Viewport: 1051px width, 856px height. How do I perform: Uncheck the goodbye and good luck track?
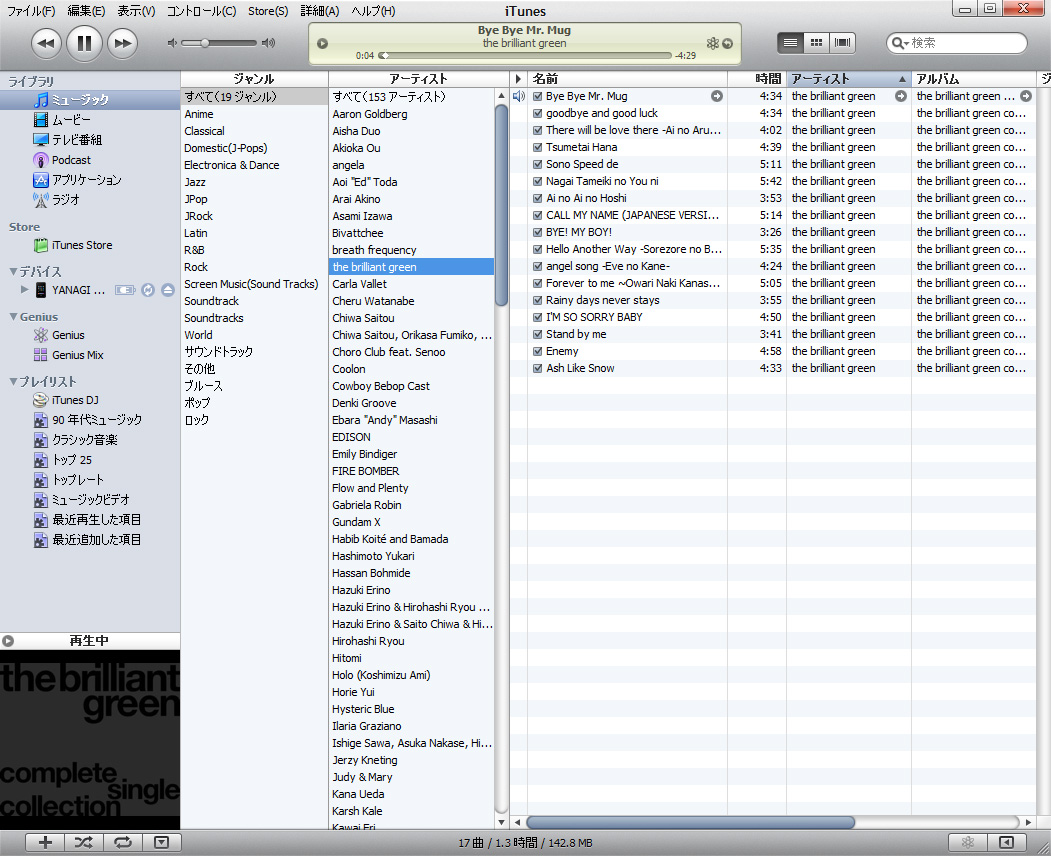[x=538, y=113]
